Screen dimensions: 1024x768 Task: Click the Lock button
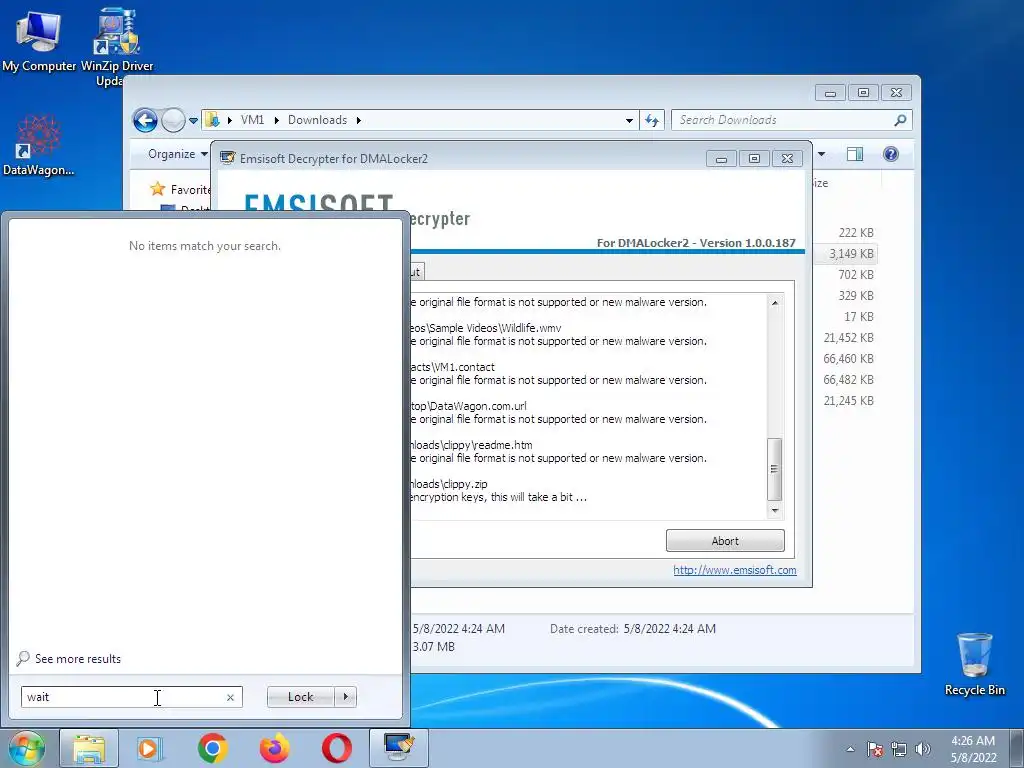coord(300,697)
